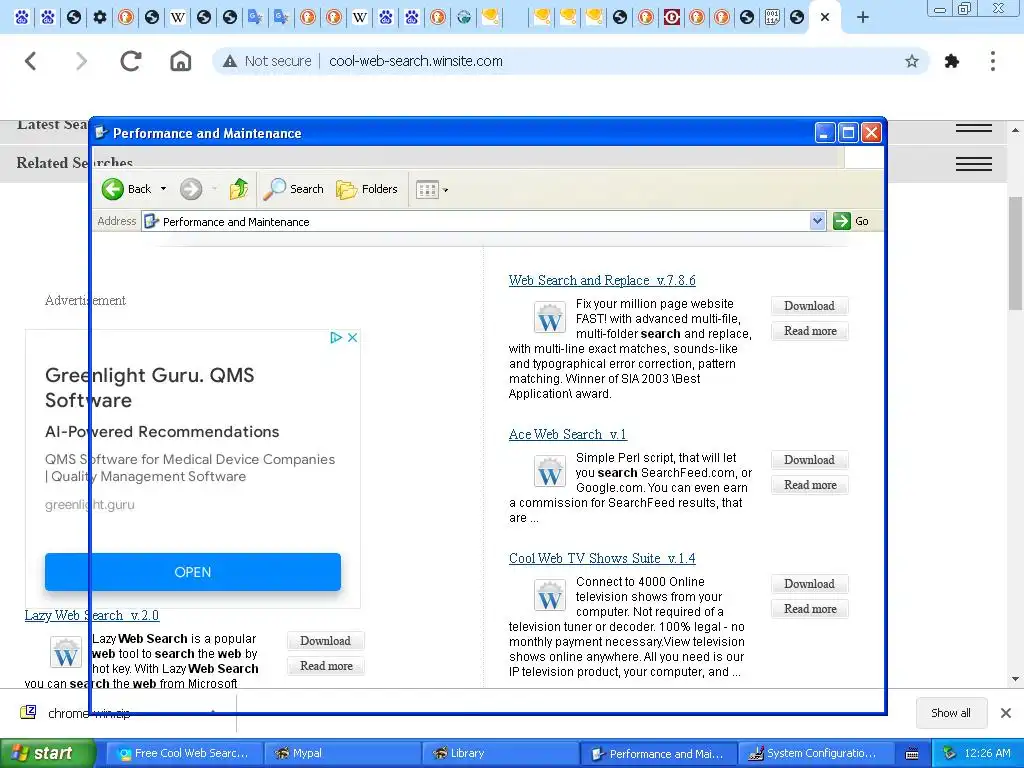Toggle the Folders pane button
The width and height of the screenshot is (1024, 768).
coord(366,189)
